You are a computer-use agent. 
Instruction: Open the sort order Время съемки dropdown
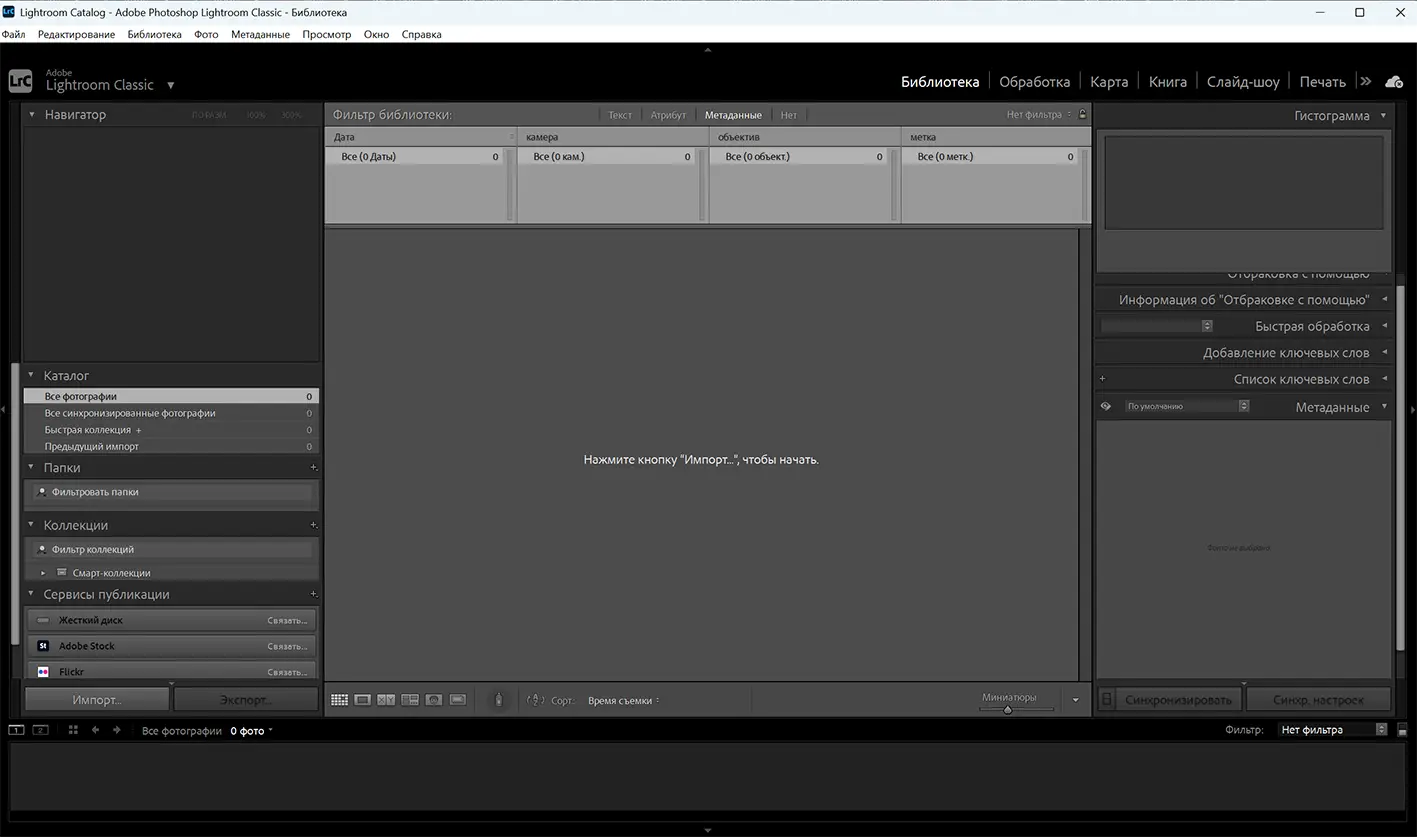[623, 701]
